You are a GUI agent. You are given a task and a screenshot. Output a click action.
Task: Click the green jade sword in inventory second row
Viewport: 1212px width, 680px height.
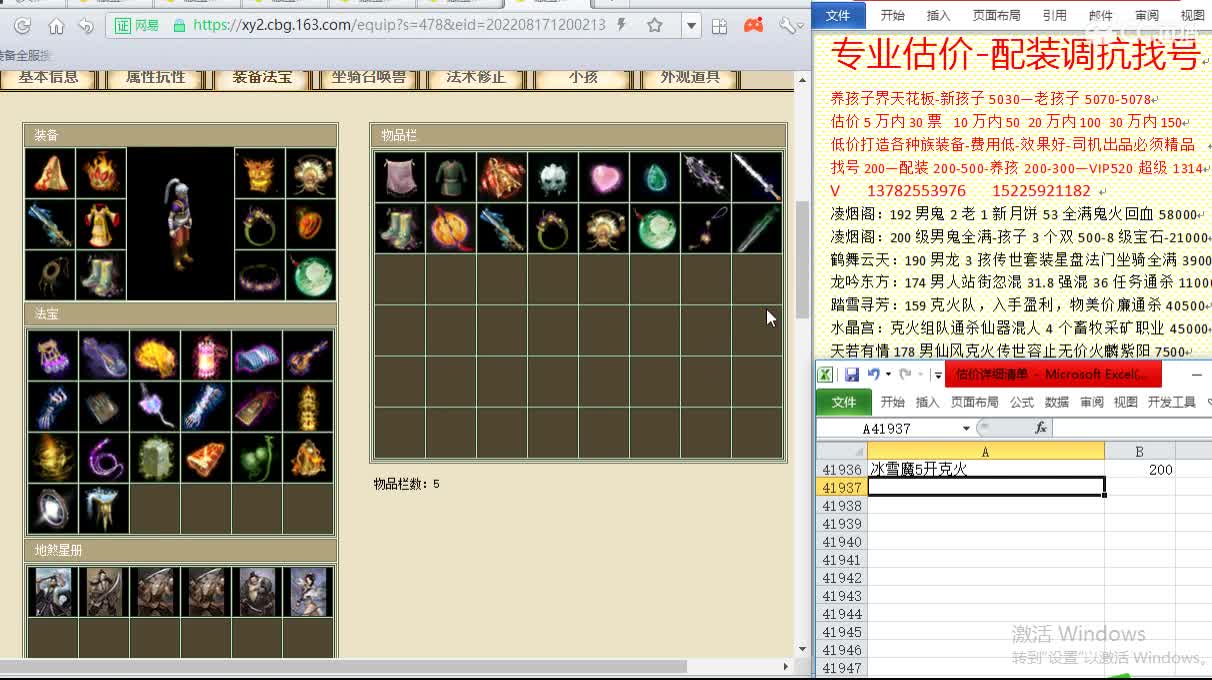(757, 228)
